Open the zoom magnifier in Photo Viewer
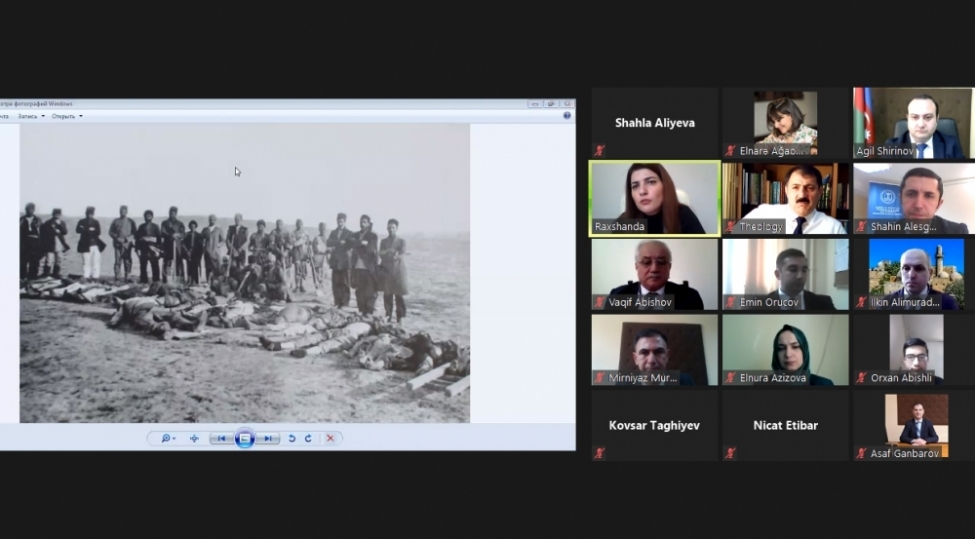The height and width of the screenshot is (540, 975). (168, 439)
